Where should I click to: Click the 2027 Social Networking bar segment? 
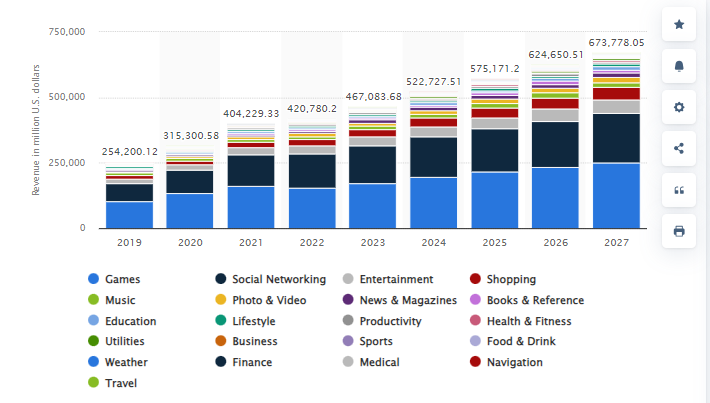(616, 138)
